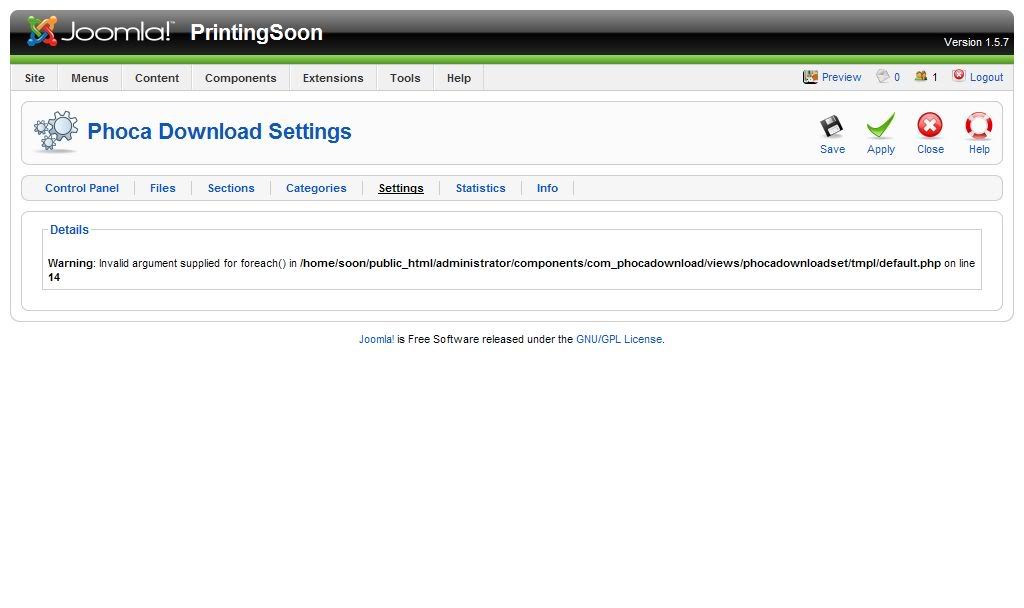Click the bold 'Warning' word

(x=71, y=263)
